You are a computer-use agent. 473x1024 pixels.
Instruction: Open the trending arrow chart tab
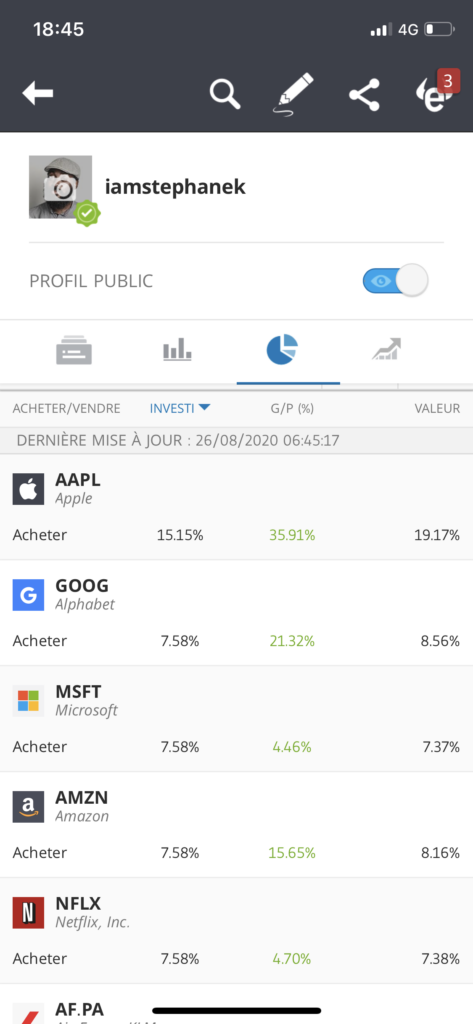[387, 349]
